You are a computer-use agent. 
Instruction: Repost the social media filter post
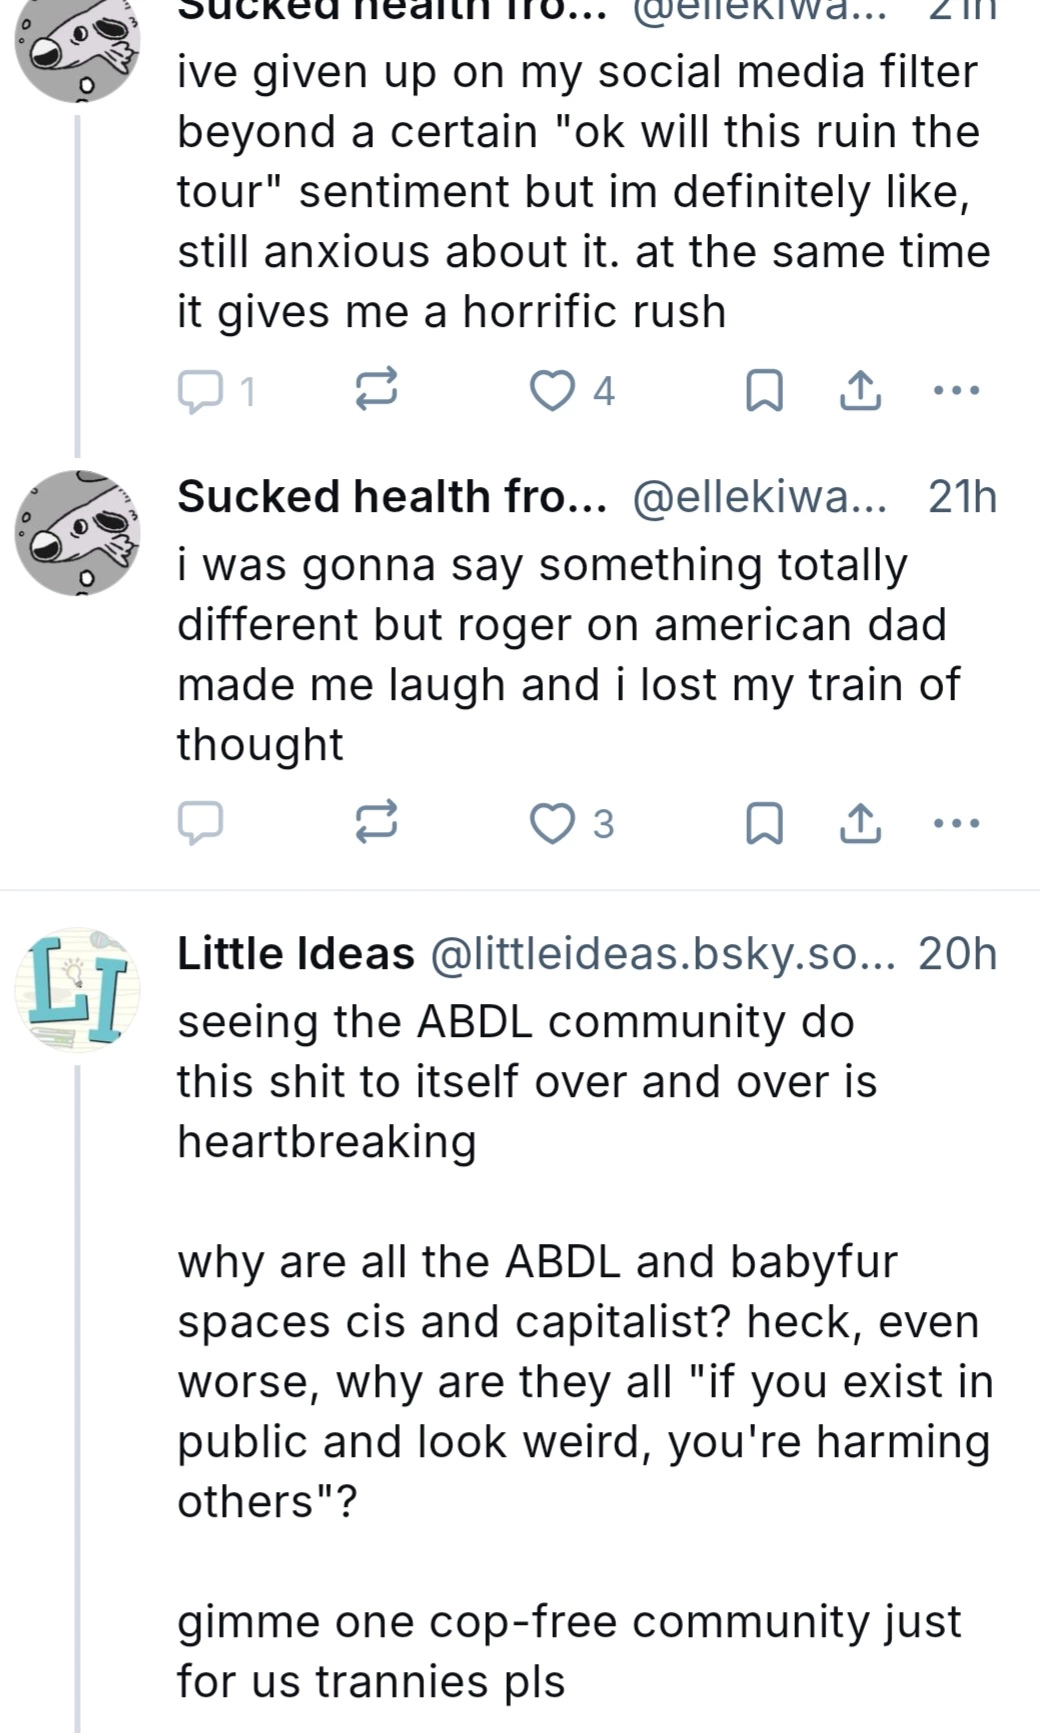[378, 391]
